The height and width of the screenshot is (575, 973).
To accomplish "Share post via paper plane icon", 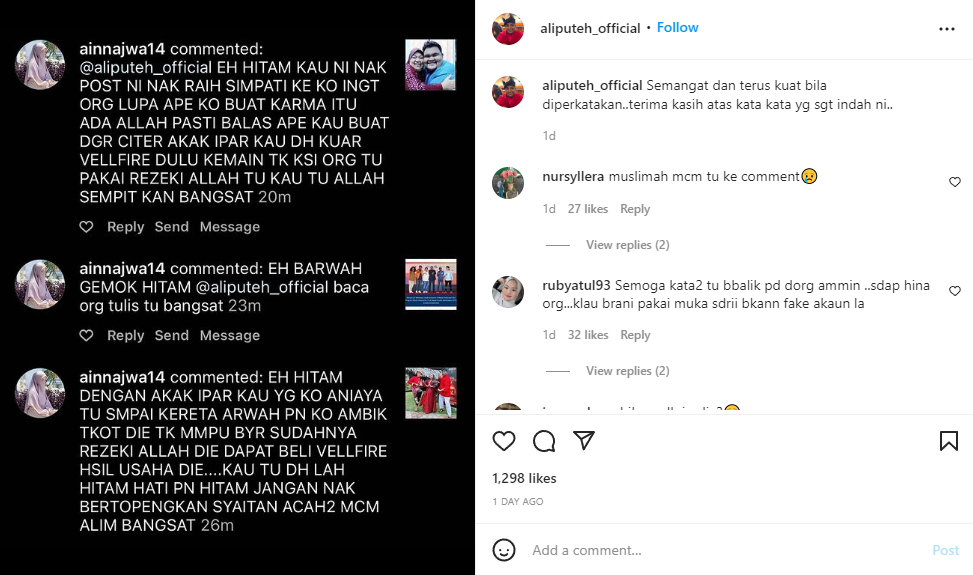I will tap(584, 440).
